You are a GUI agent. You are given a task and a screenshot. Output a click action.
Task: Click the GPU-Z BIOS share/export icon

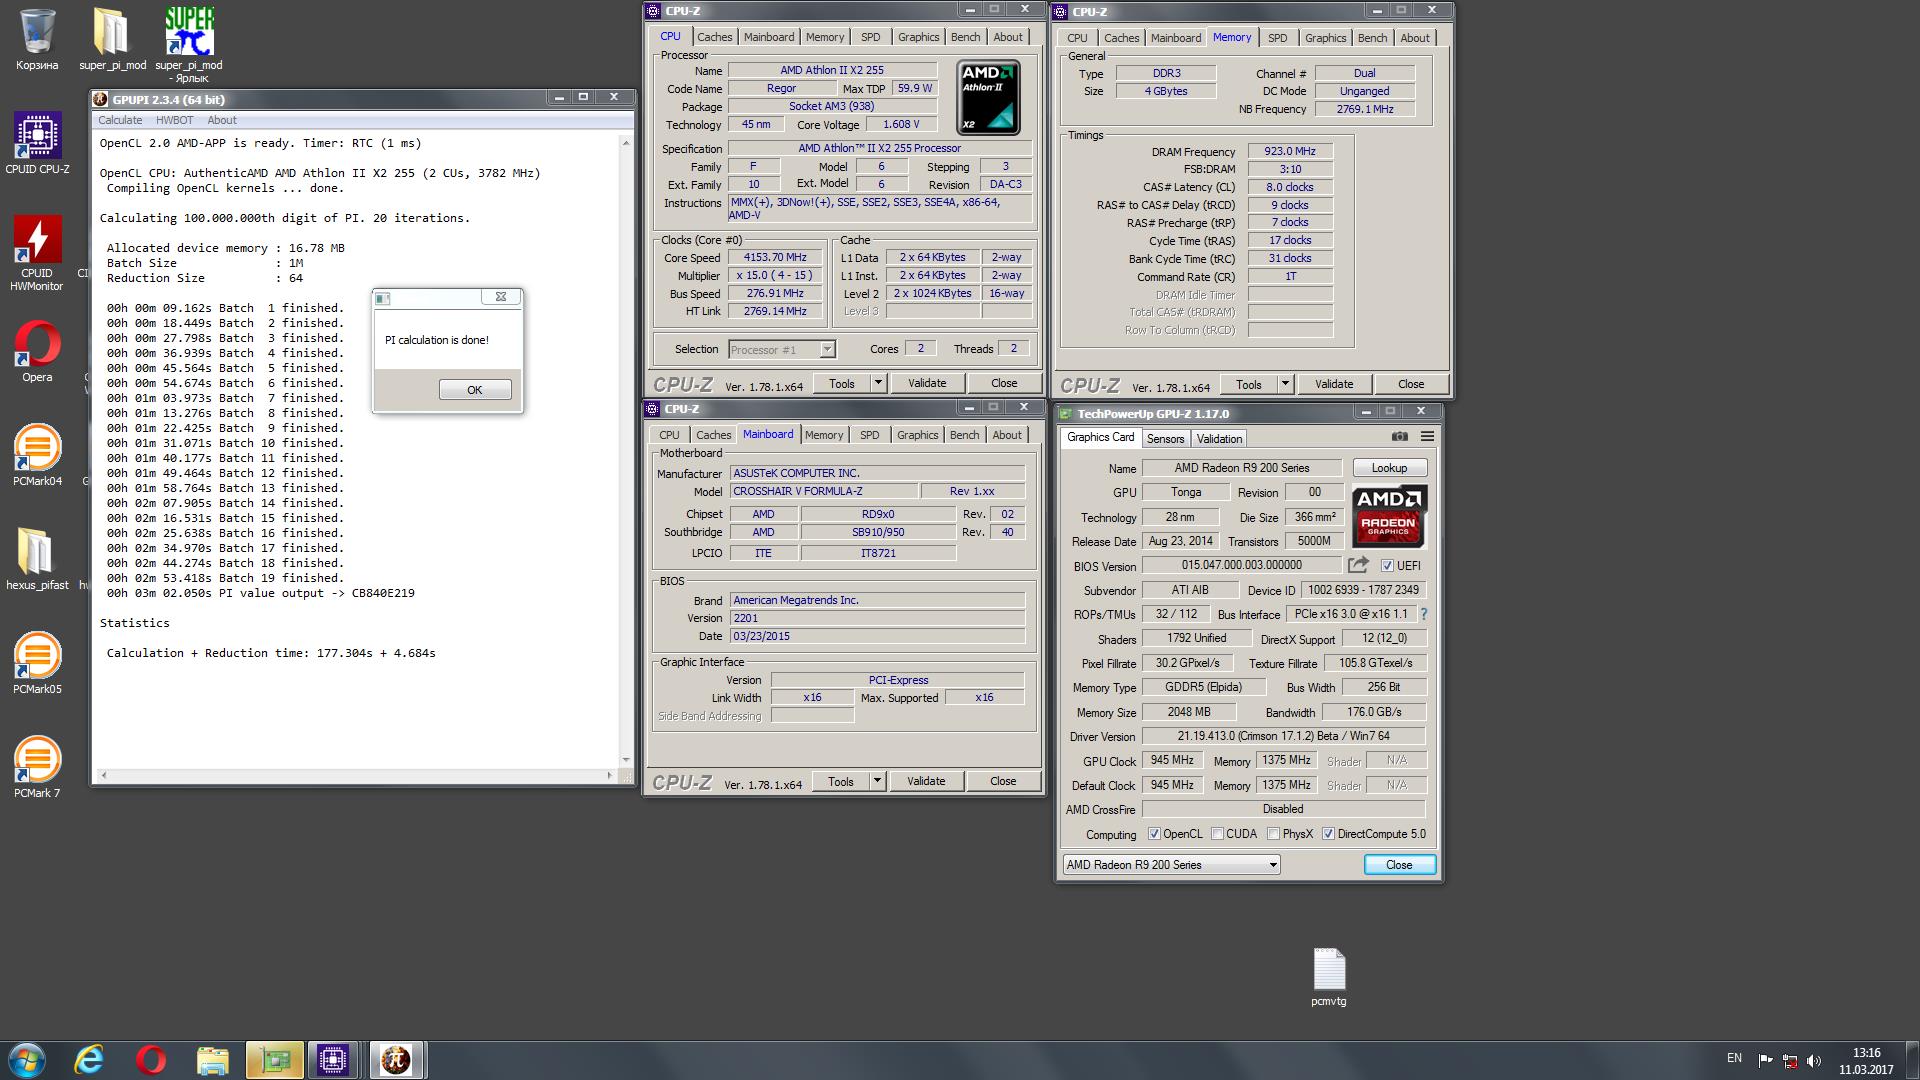tap(1358, 565)
